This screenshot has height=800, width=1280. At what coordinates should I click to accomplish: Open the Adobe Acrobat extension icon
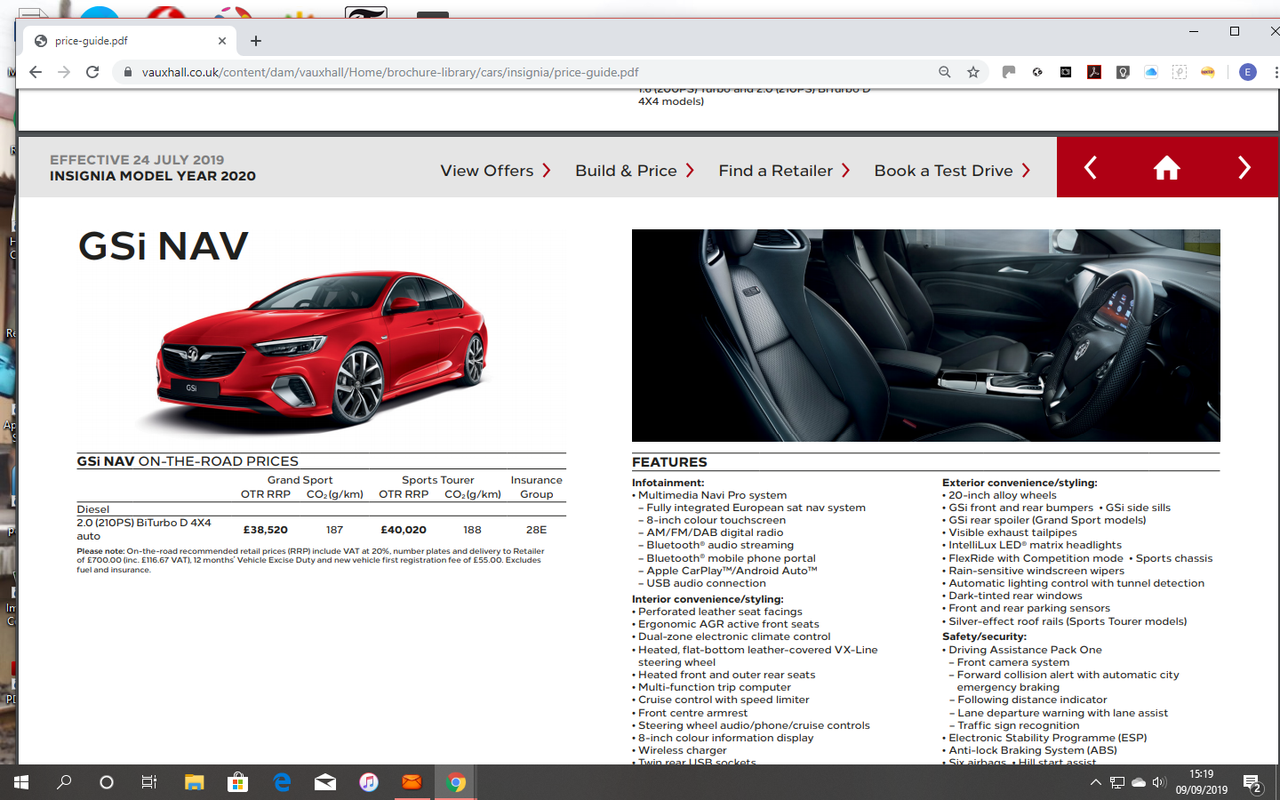pos(1094,72)
